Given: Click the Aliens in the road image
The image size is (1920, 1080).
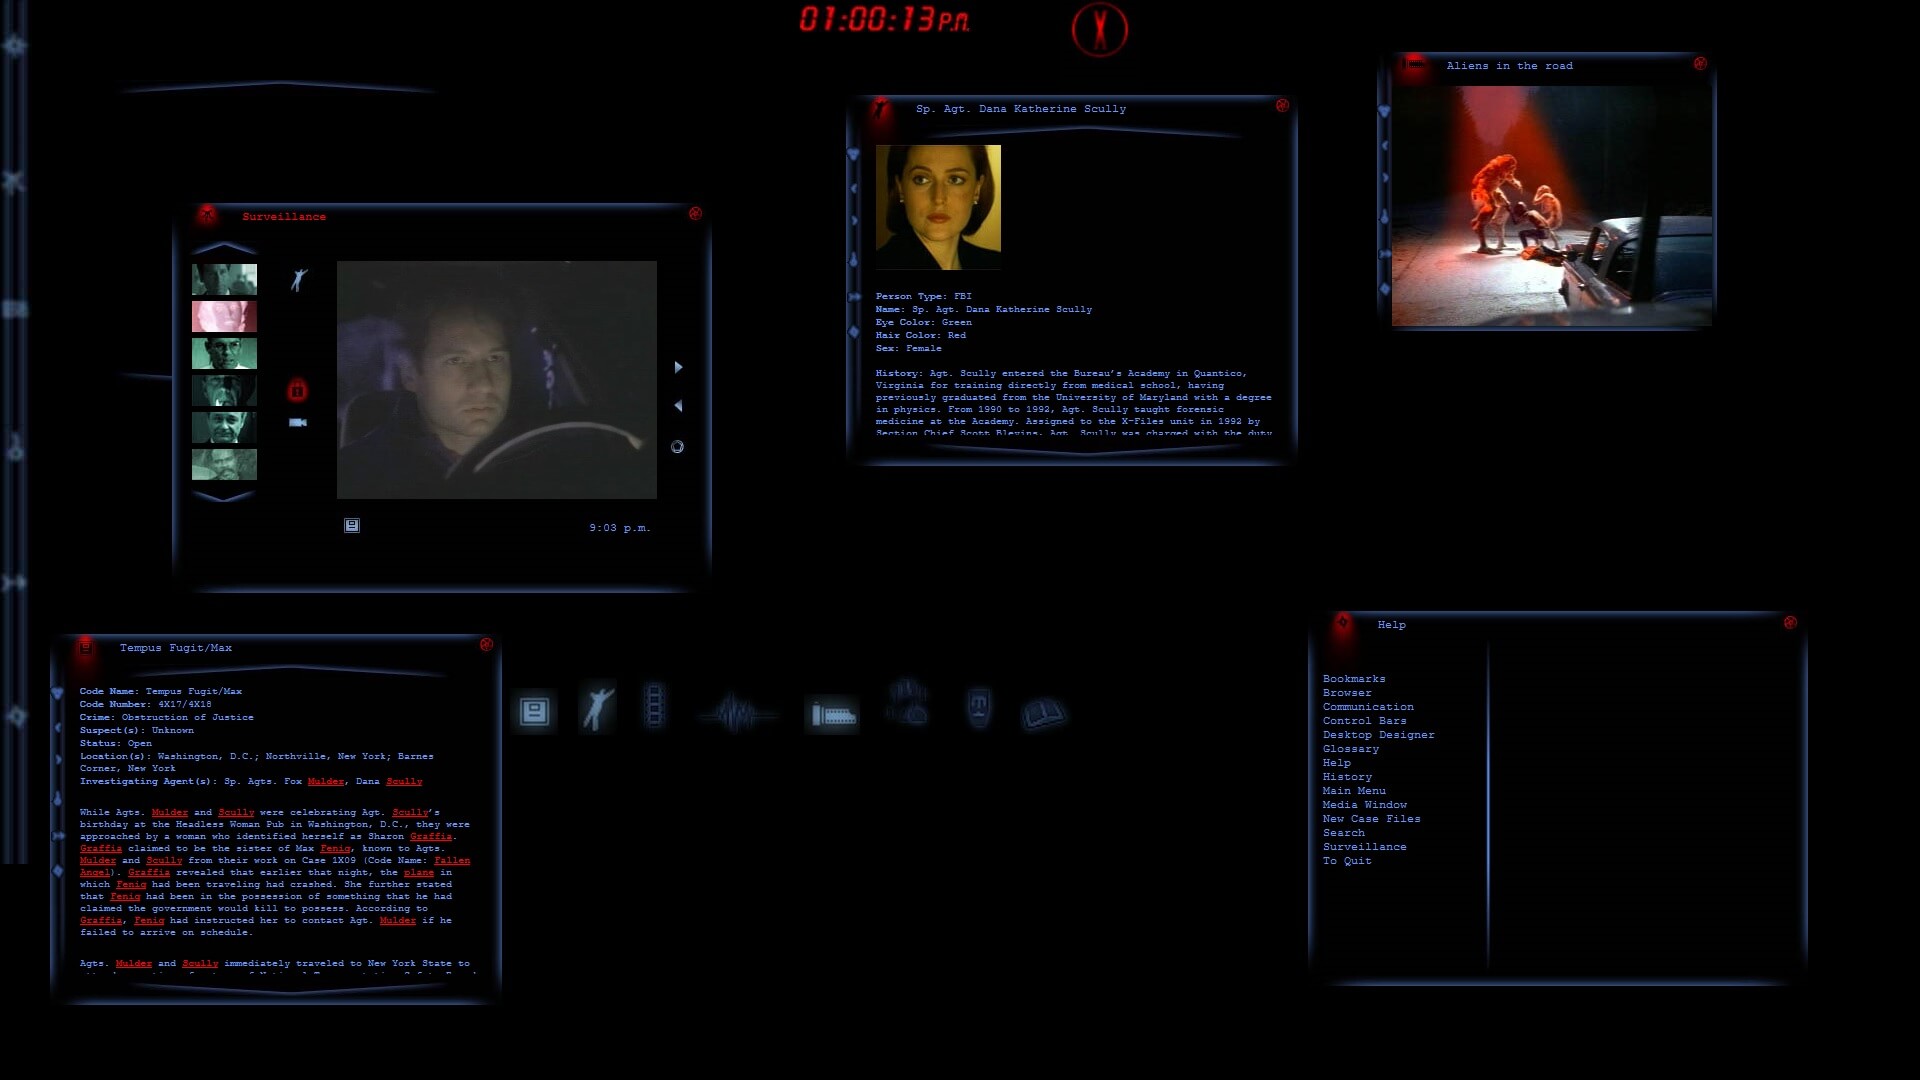Looking at the screenshot, I should [1551, 205].
